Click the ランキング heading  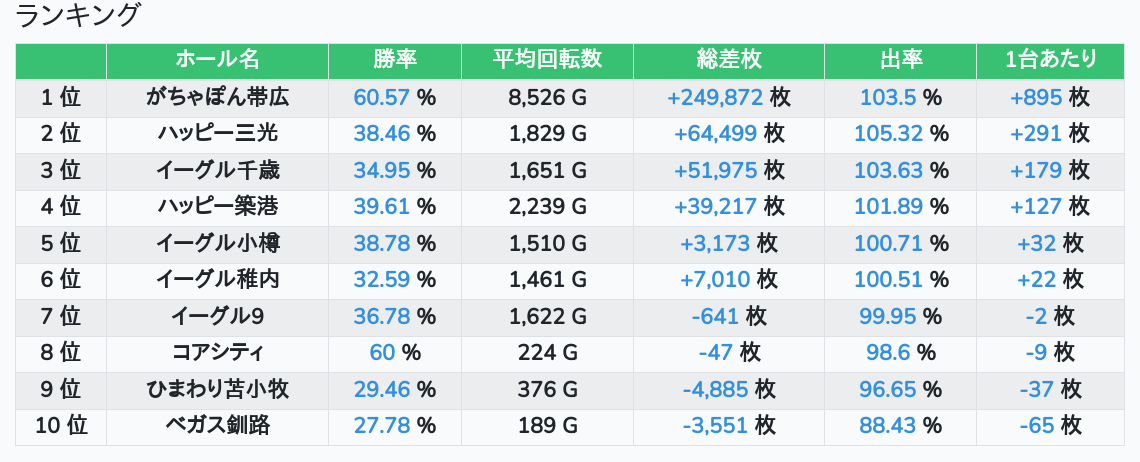tap(76, 15)
